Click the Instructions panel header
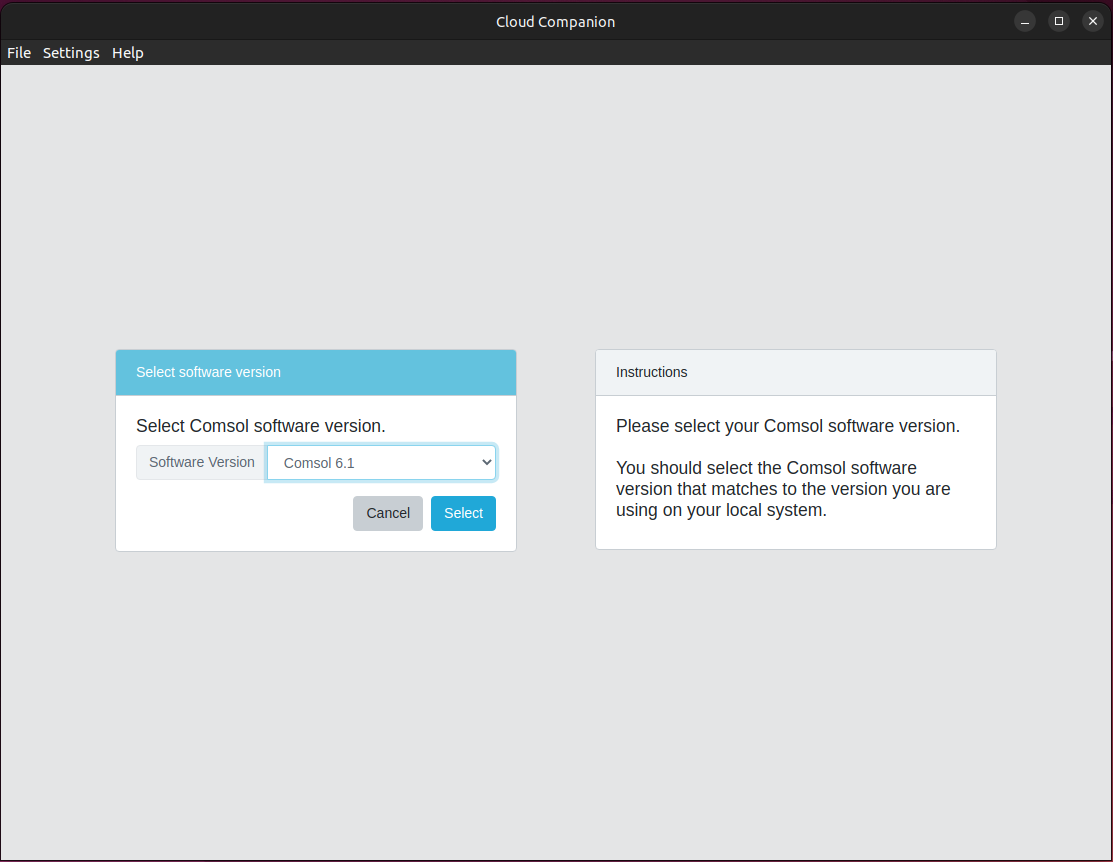This screenshot has height=862, width=1113. point(796,372)
